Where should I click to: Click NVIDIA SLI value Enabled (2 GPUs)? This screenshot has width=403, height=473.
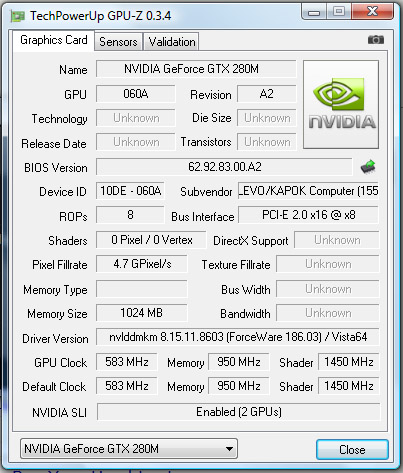coord(238,412)
